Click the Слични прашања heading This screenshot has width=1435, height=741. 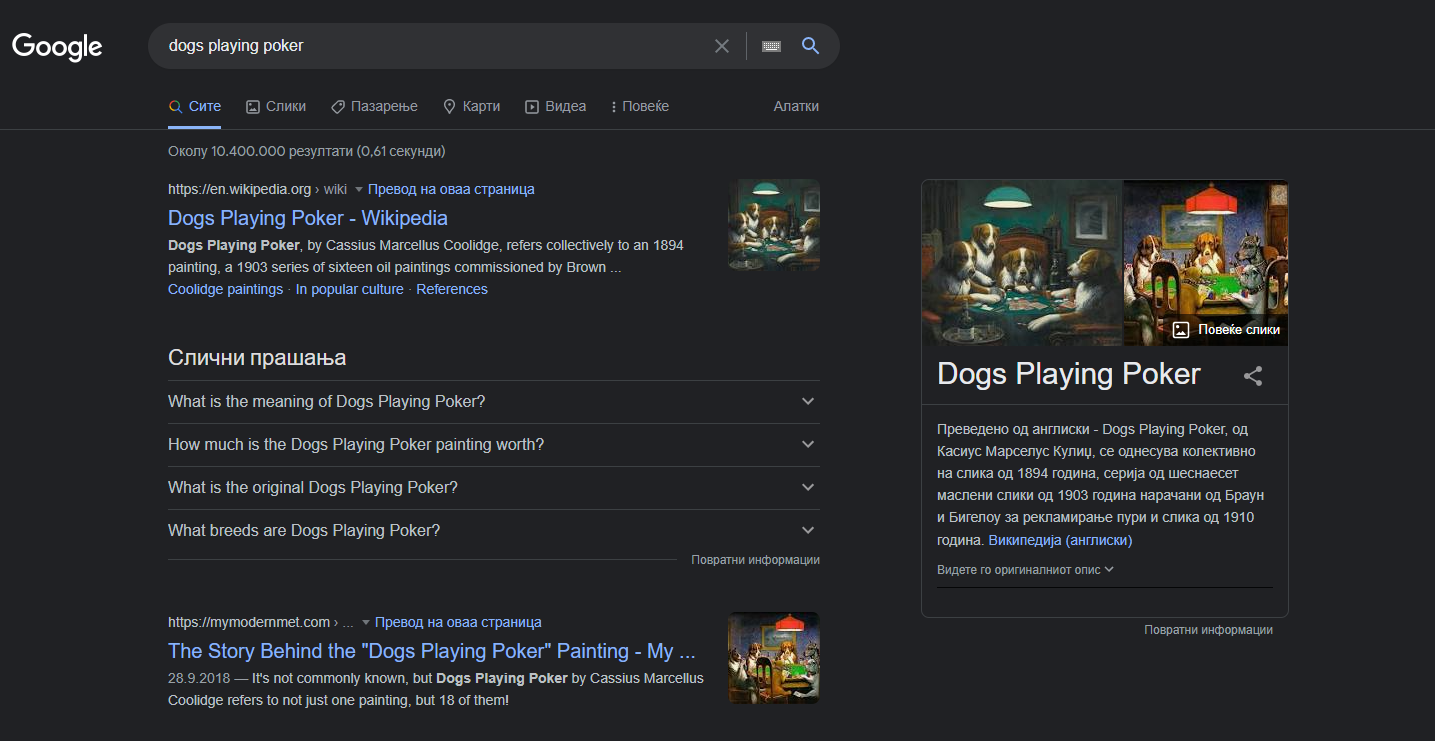click(257, 358)
